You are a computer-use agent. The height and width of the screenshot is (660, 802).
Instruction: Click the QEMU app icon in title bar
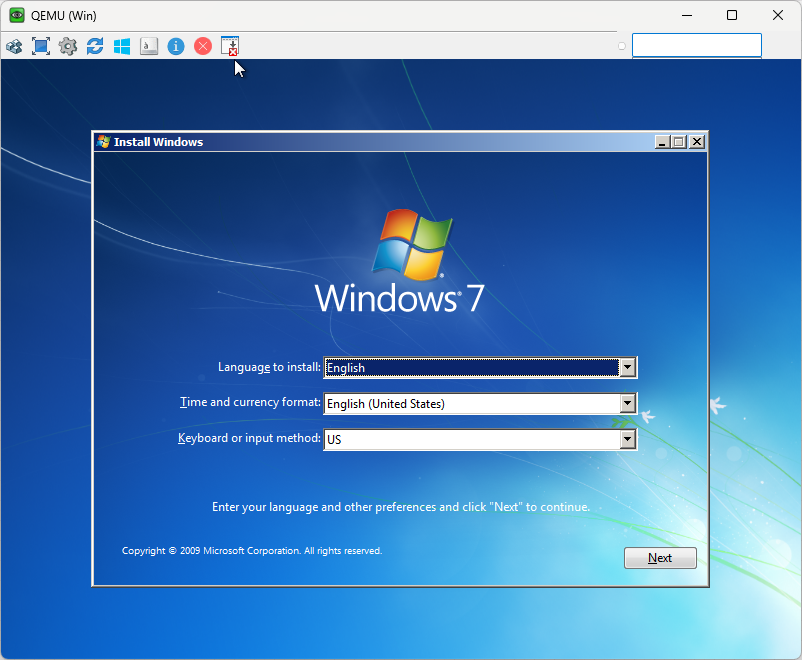17,15
